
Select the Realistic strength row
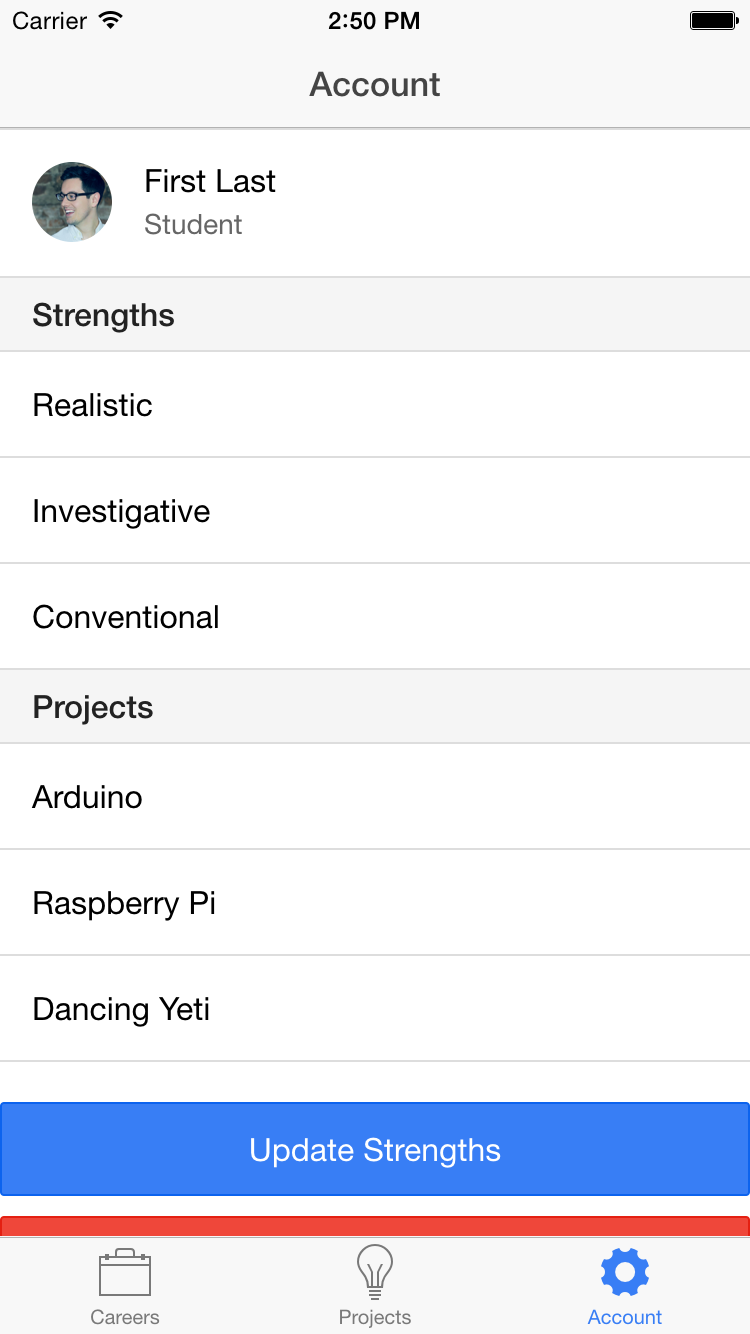375,405
